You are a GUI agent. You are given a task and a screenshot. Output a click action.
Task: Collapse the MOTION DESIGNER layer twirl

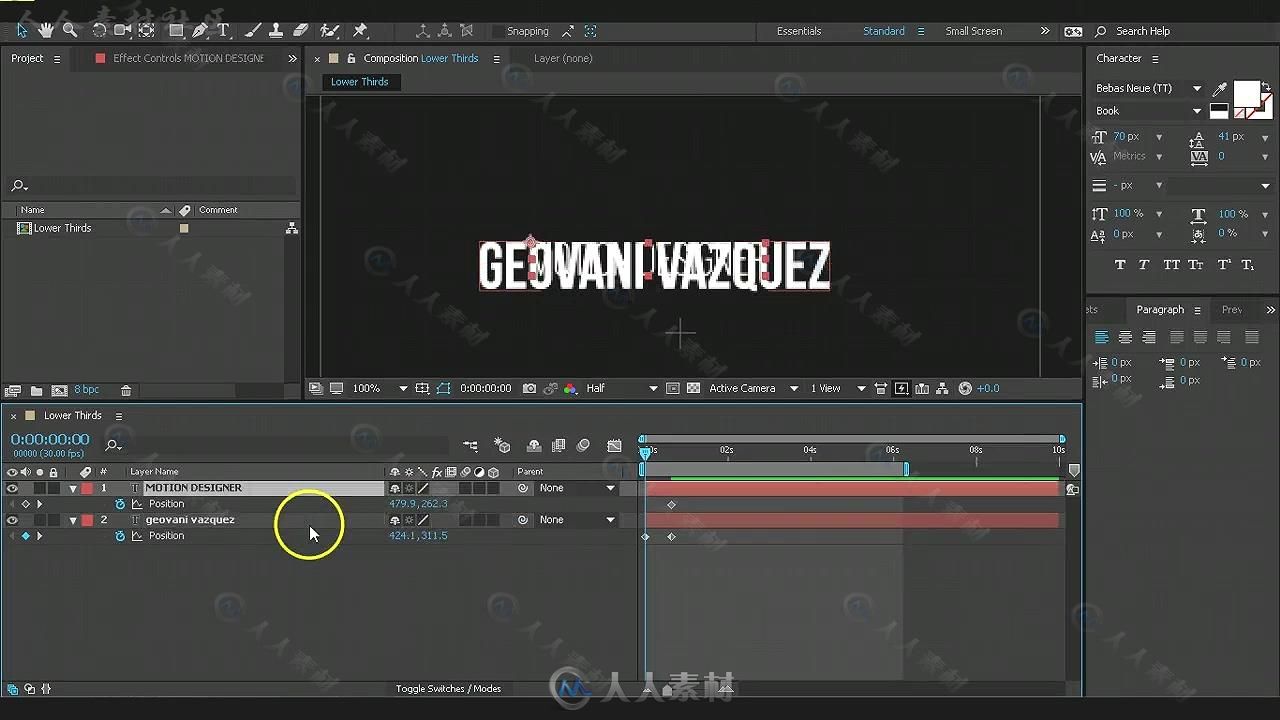click(x=73, y=489)
